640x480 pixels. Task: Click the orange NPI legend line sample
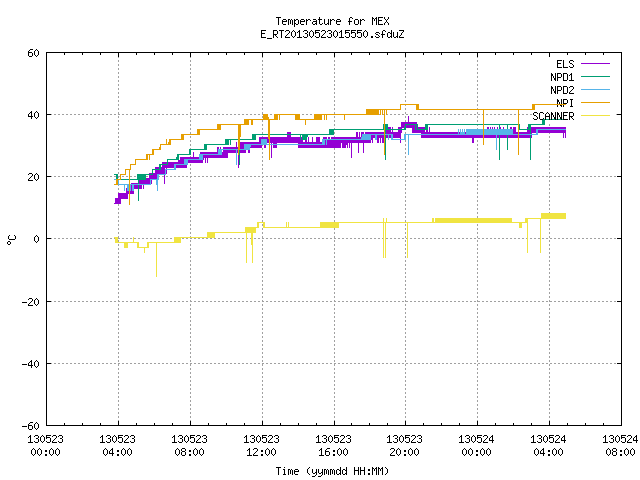pyautogui.click(x=595, y=102)
